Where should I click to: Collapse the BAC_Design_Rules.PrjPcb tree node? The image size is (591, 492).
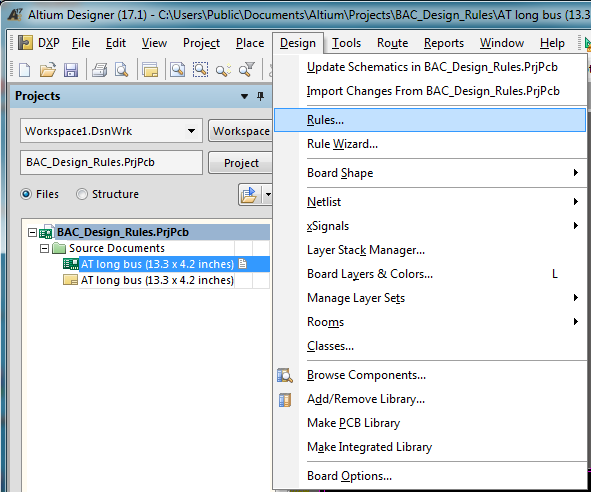click(x=32, y=232)
